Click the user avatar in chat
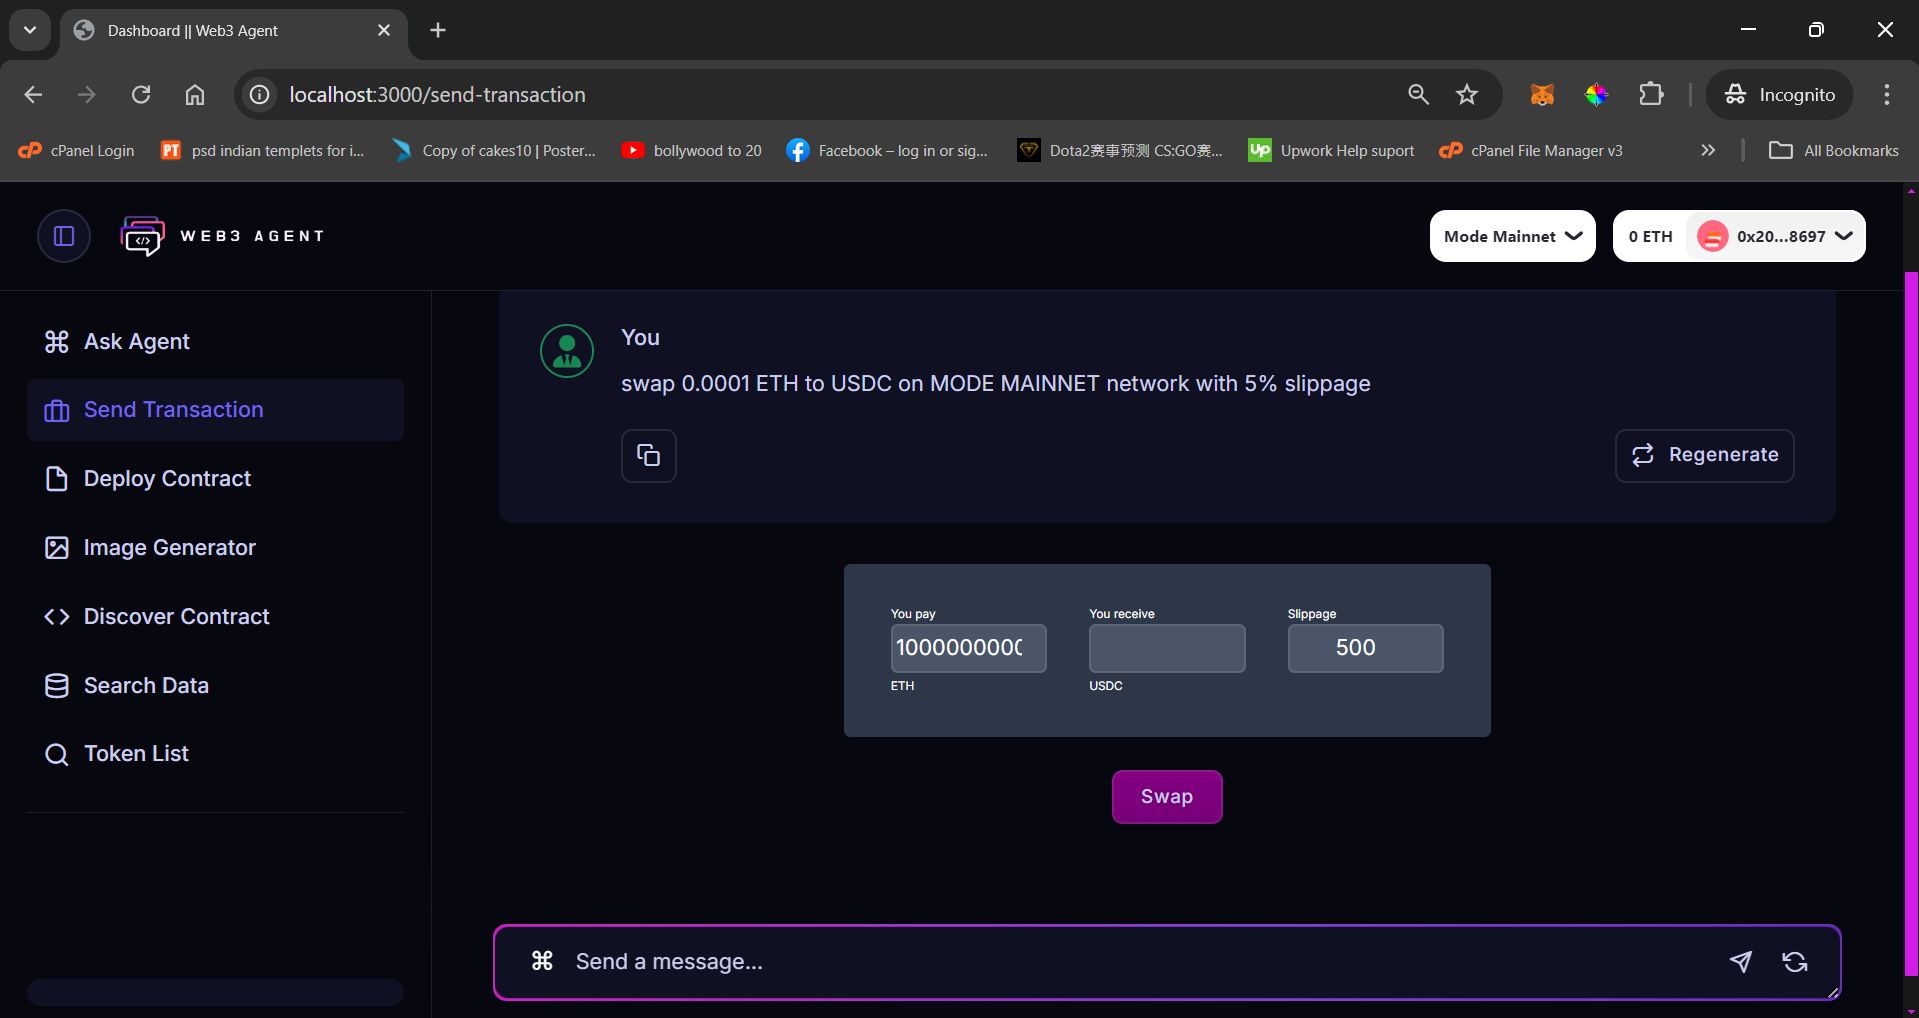Image resolution: width=1919 pixels, height=1018 pixels. pos(567,351)
